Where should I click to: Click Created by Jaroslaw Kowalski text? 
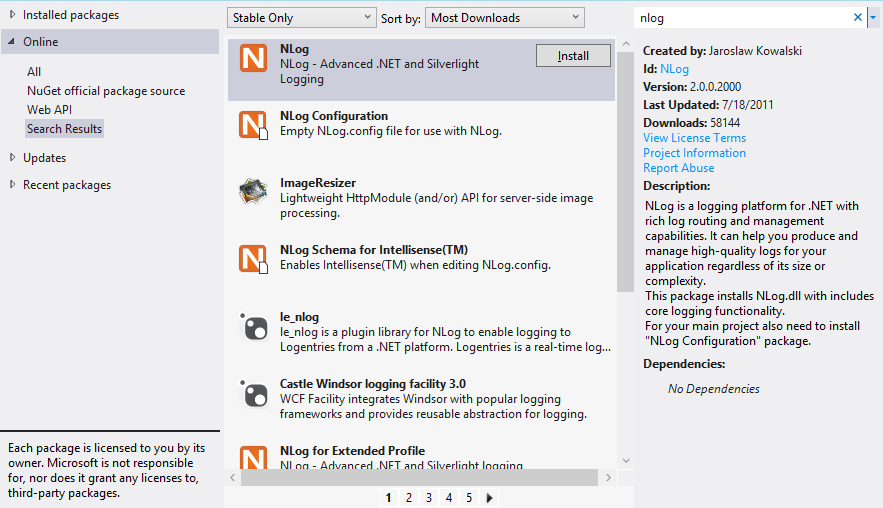click(723, 51)
